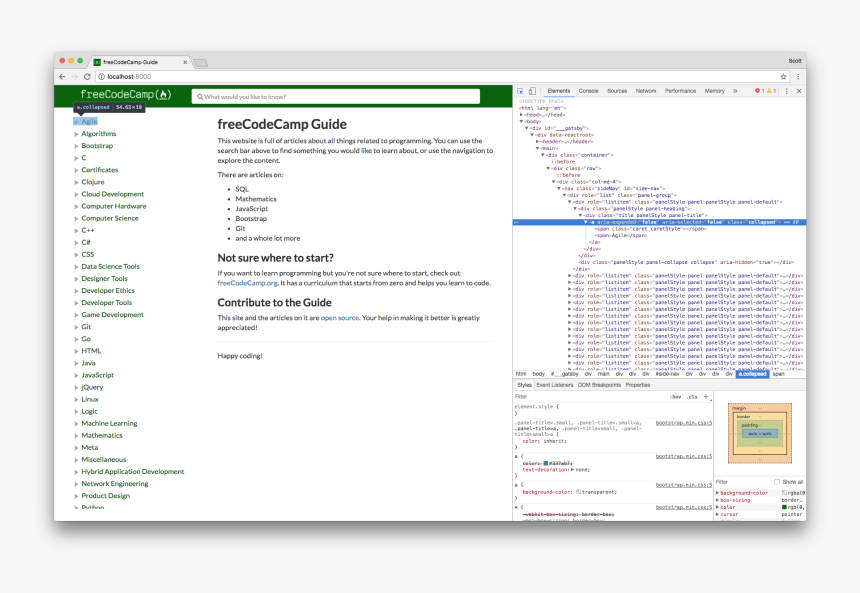Enable the Show all checkbox
Image resolution: width=860 pixels, height=593 pixels.
pos(776,481)
